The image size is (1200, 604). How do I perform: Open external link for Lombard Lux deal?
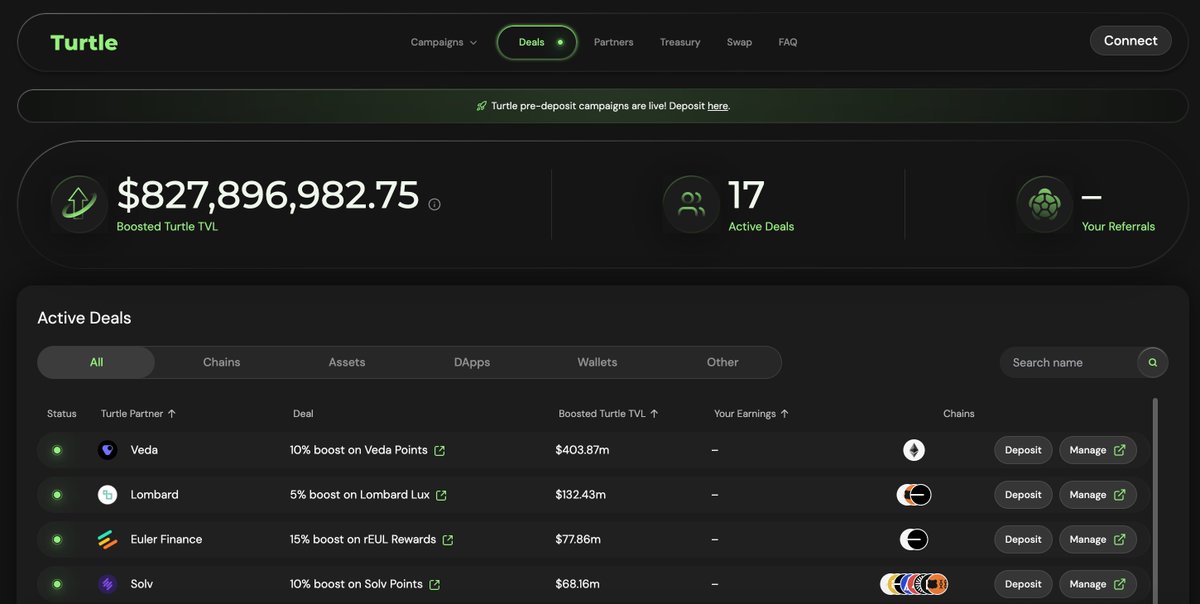[x=441, y=495]
